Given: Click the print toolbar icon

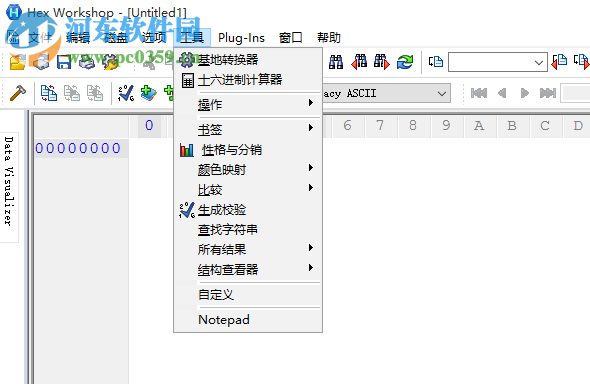Looking at the screenshot, I should tap(87, 62).
